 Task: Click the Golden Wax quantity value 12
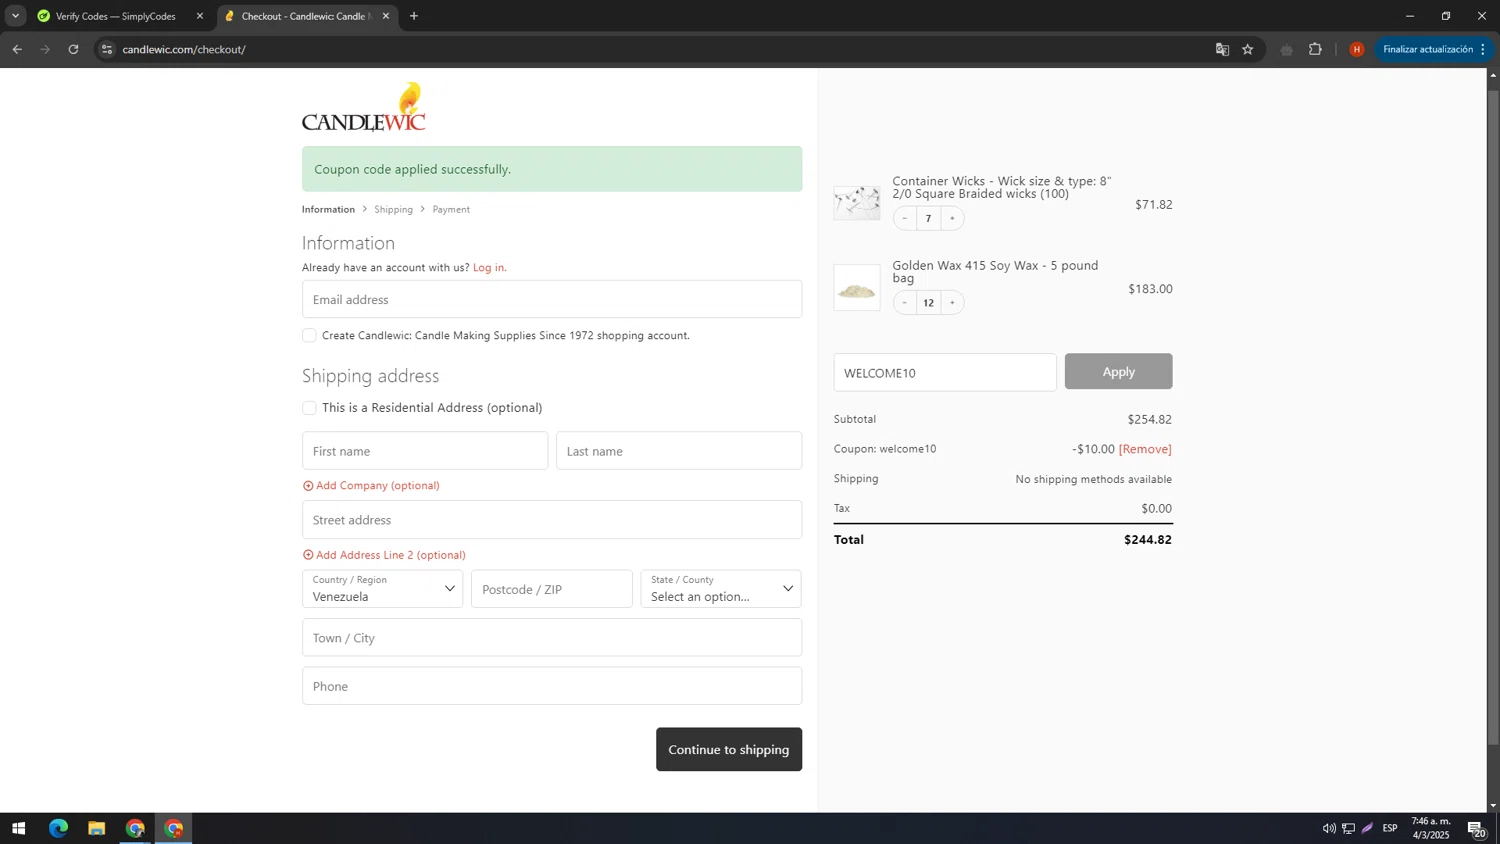pyautogui.click(x=929, y=302)
